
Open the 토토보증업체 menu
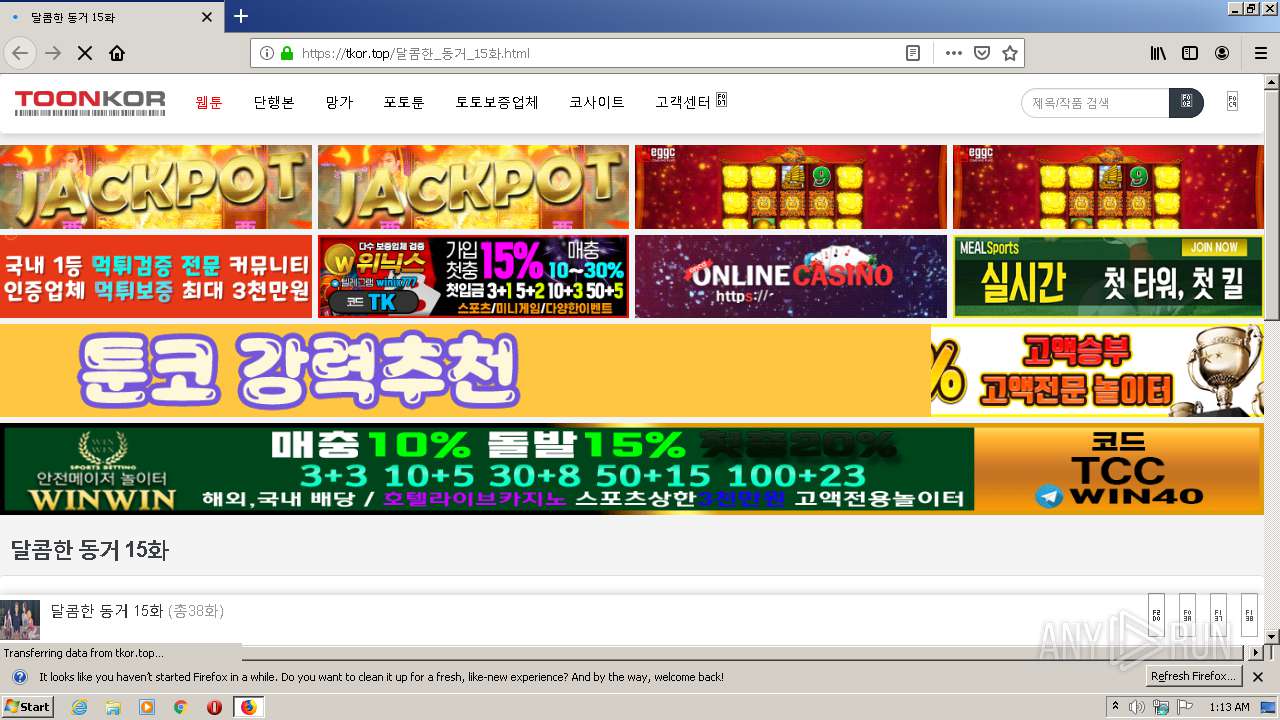click(497, 102)
